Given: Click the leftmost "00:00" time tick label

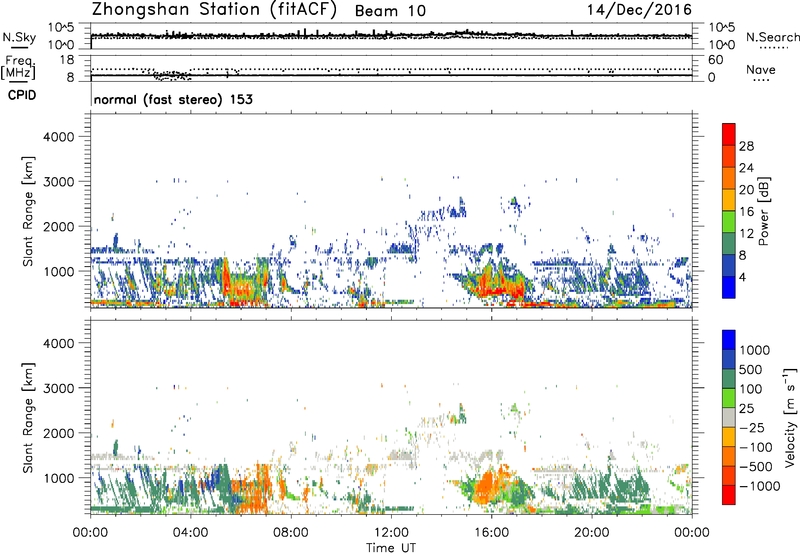Looking at the screenshot, I should coord(90,533).
